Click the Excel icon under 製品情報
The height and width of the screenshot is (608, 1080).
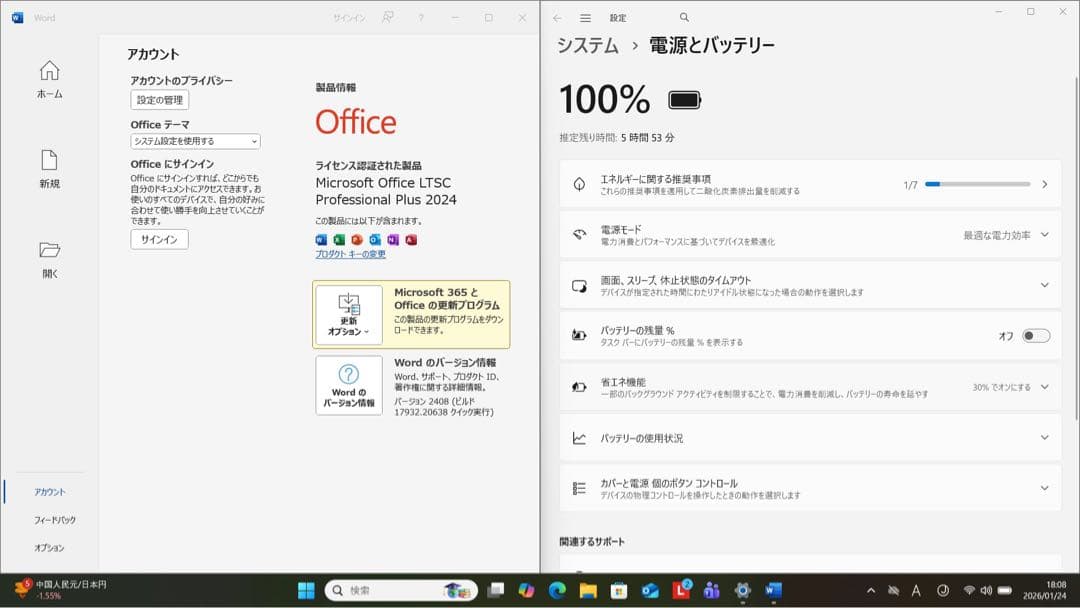click(x=338, y=241)
